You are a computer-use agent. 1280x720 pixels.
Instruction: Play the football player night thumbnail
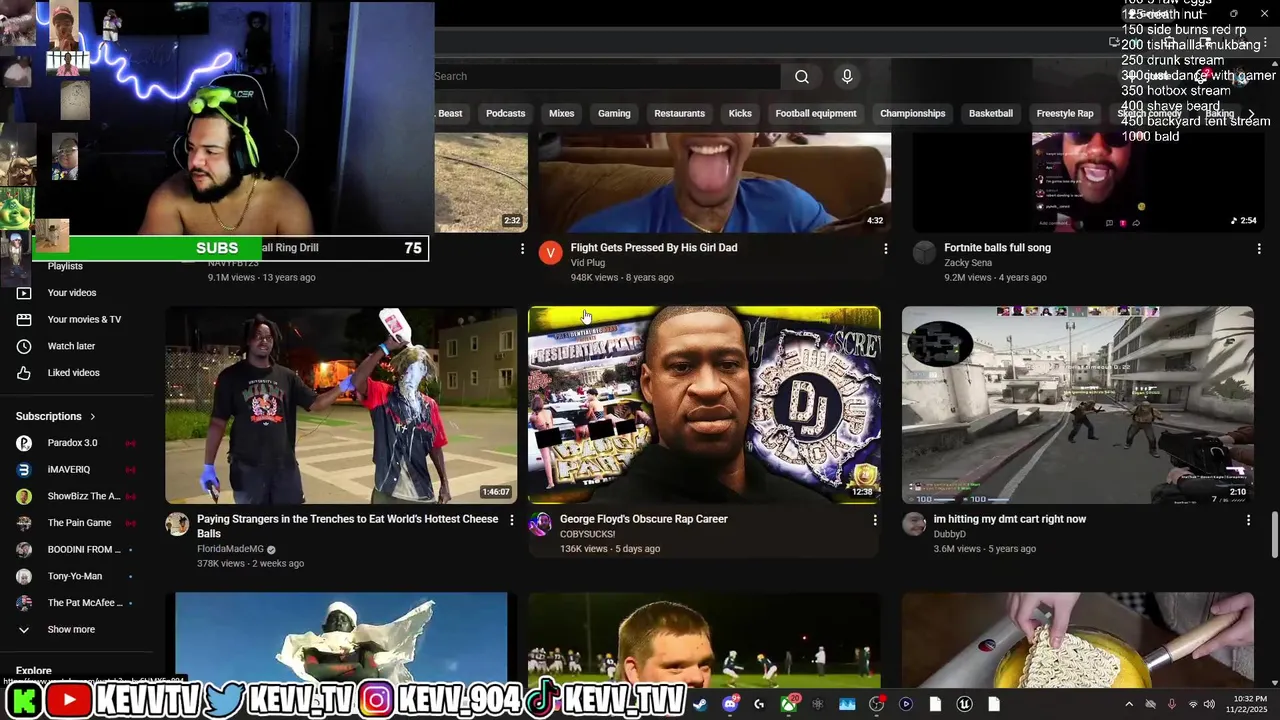point(704,638)
